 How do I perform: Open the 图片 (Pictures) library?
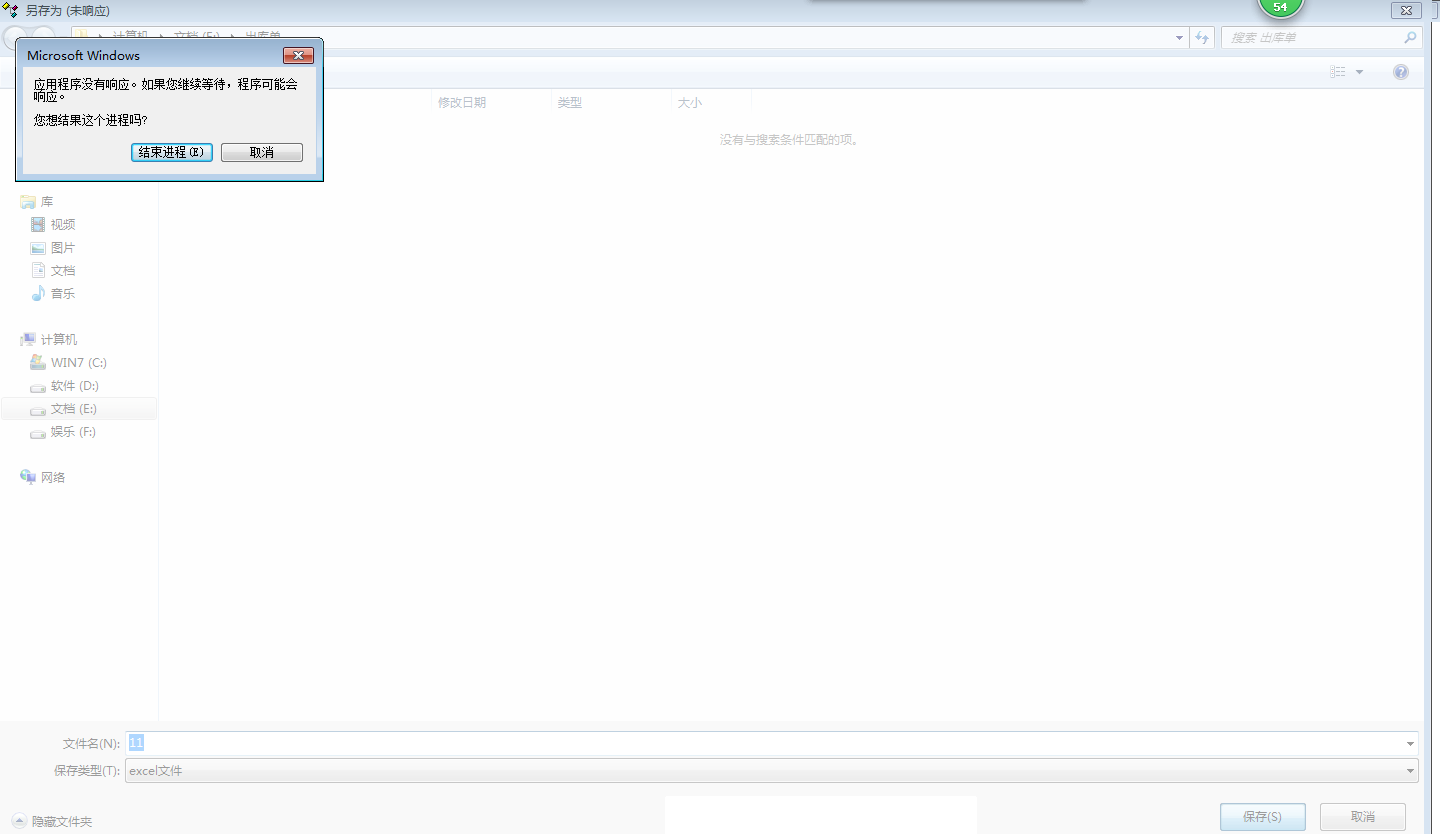[x=62, y=248]
